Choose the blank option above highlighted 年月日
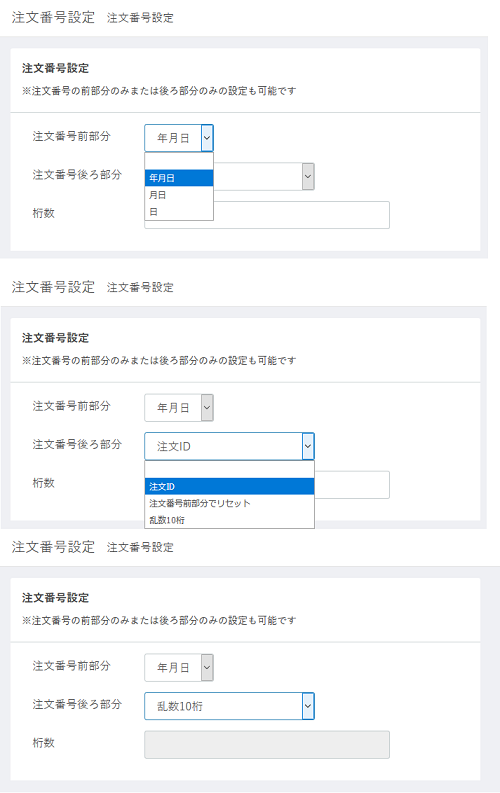Image resolution: width=500 pixels, height=793 pixels. pos(179,161)
